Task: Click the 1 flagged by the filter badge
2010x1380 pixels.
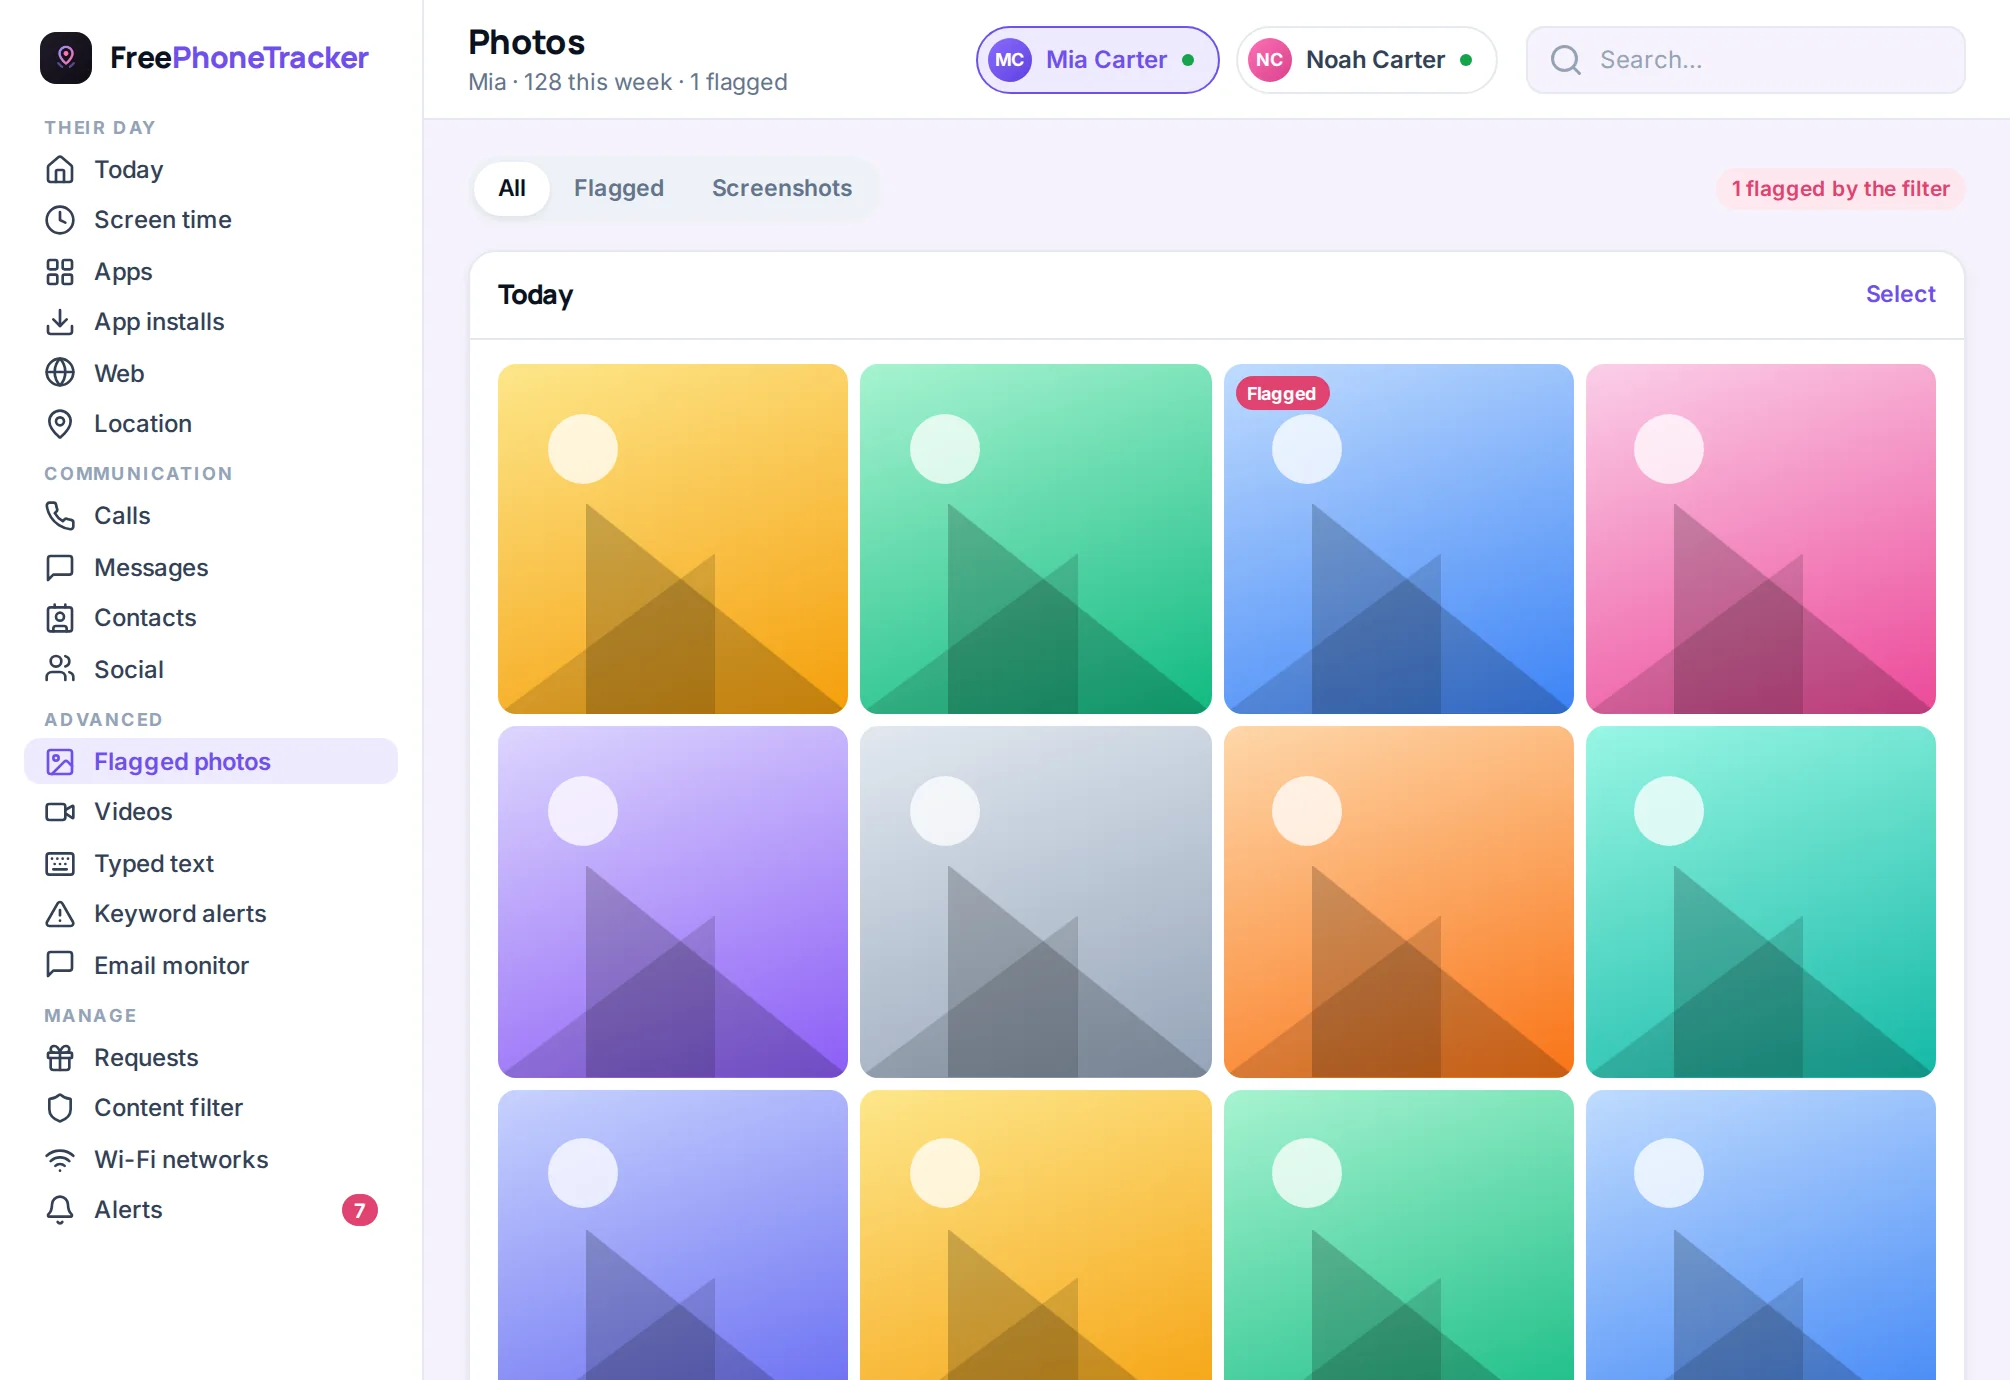Action: point(1840,189)
